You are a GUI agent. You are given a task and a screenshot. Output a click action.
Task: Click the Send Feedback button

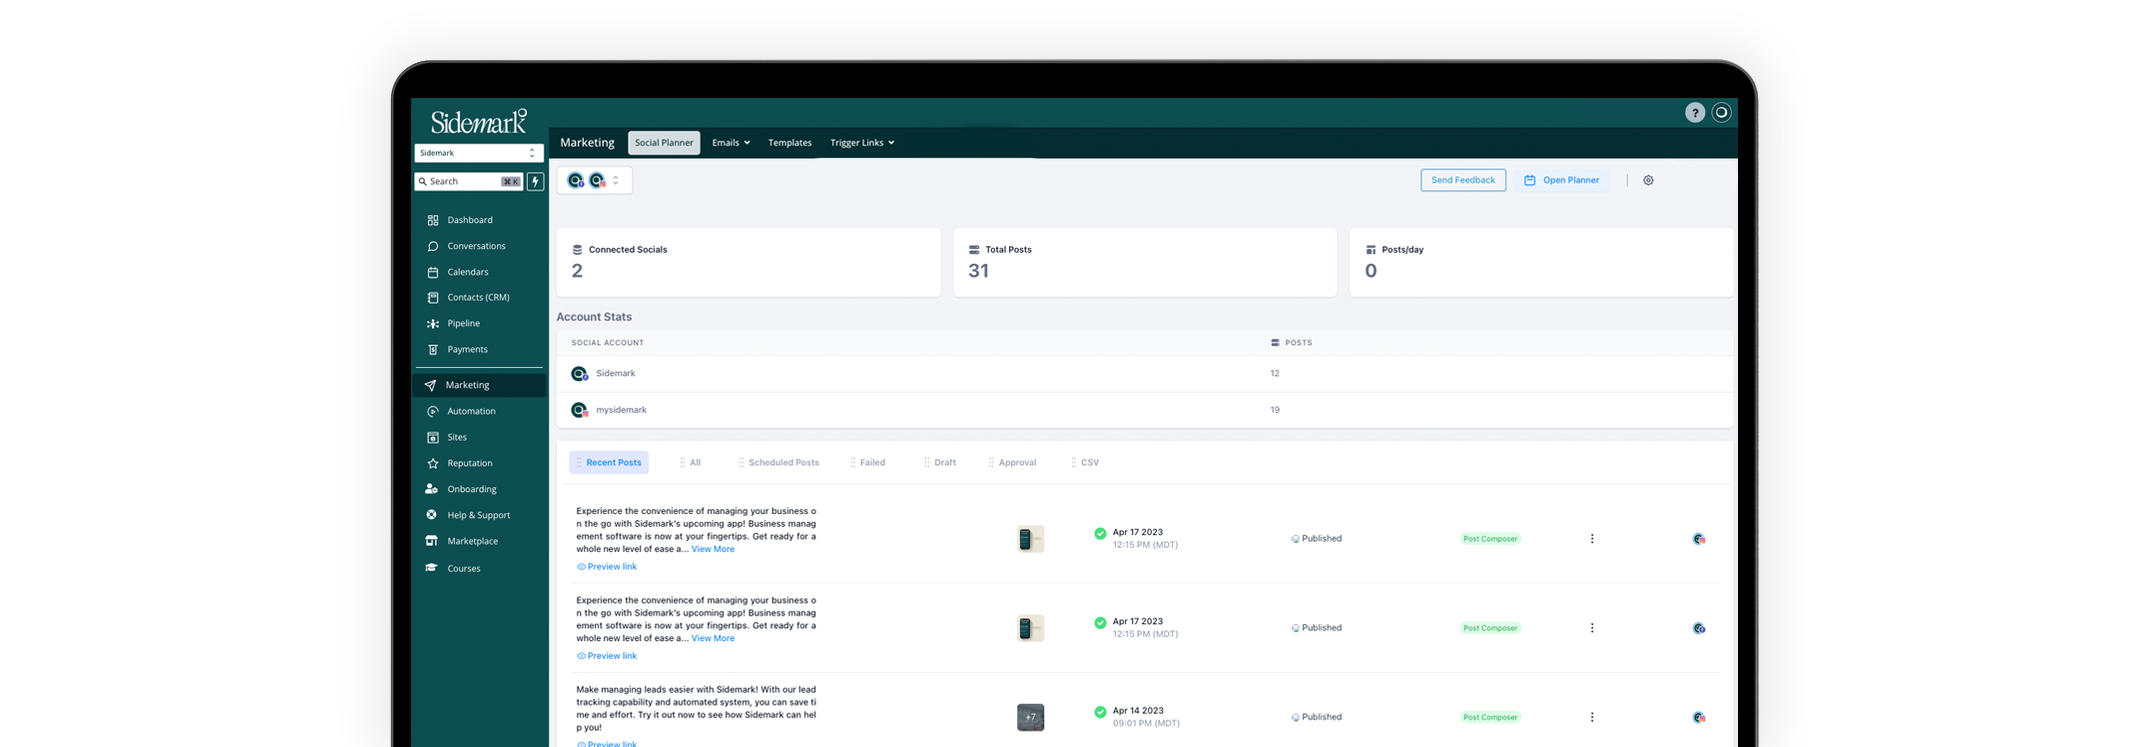[x=1463, y=181]
